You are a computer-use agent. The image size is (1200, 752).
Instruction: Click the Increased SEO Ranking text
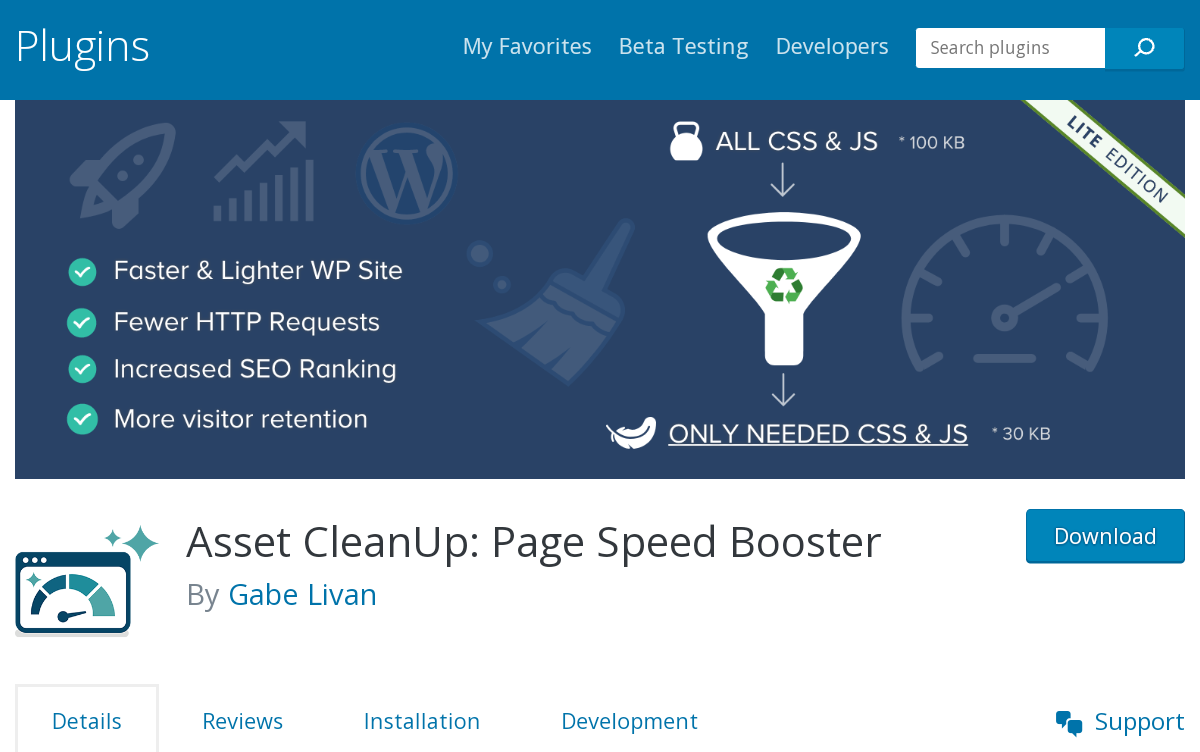click(255, 369)
